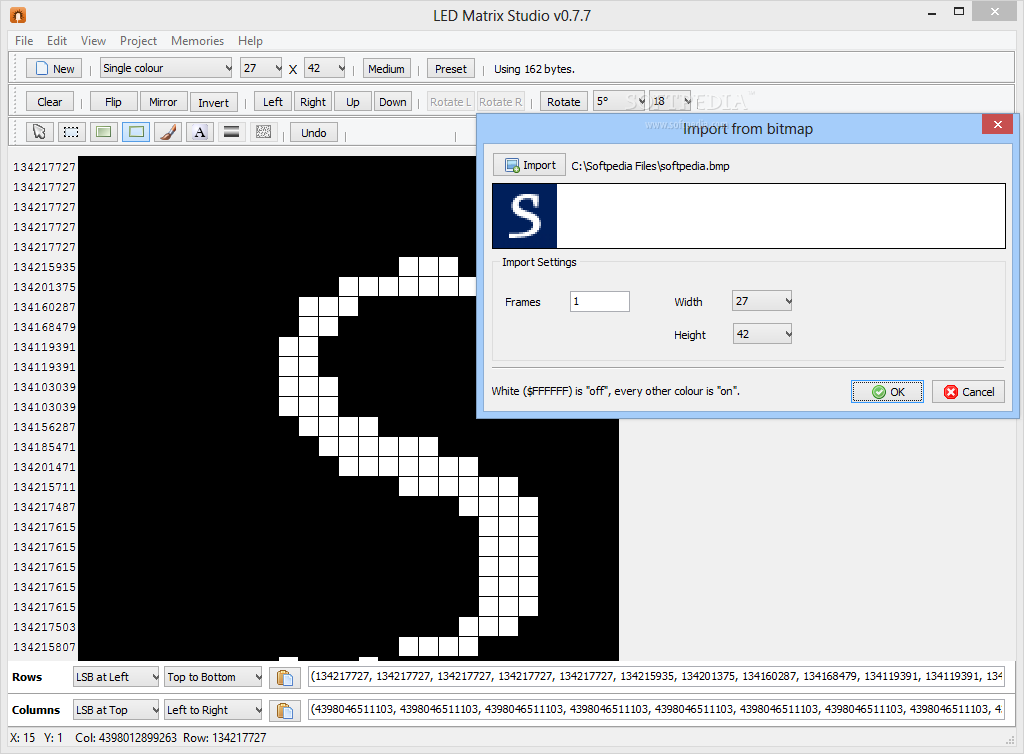1024x754 pixels.
Task: Click row value 134185471
Action: [x=44, y=447]
